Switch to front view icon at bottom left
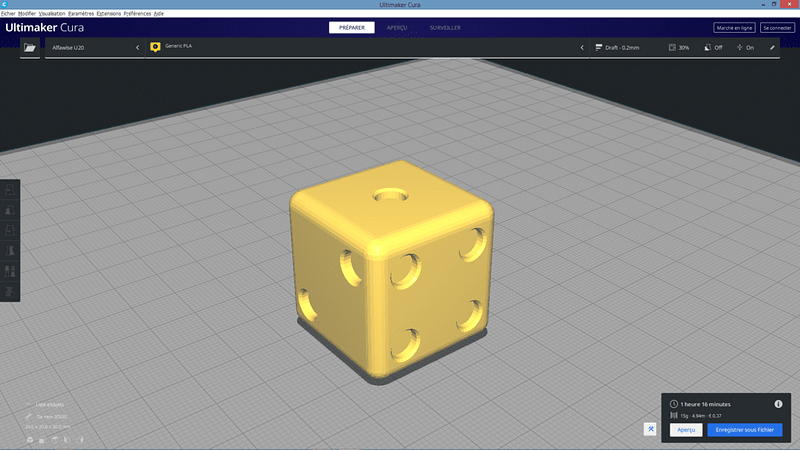The width and height of the screenshot is (800, 450). 41,440
